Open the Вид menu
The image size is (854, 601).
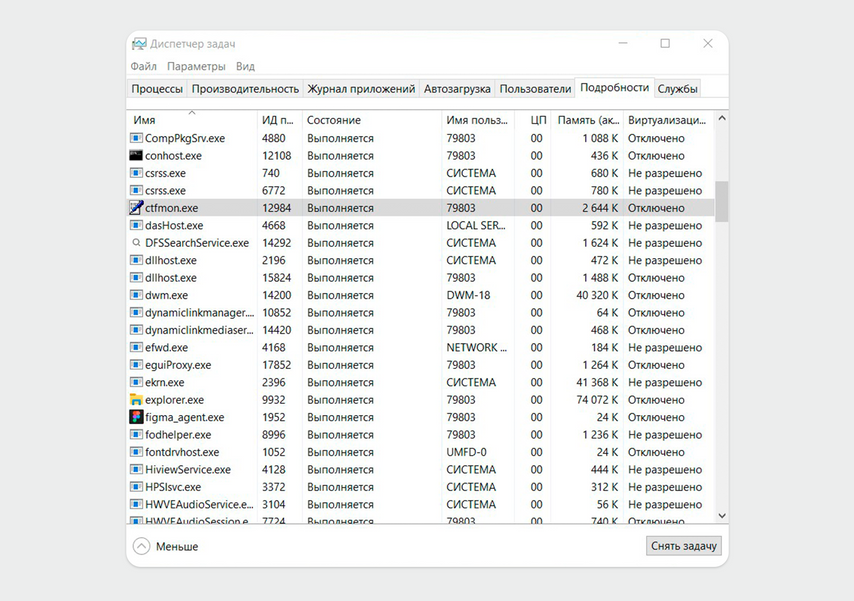pos(245,66)
